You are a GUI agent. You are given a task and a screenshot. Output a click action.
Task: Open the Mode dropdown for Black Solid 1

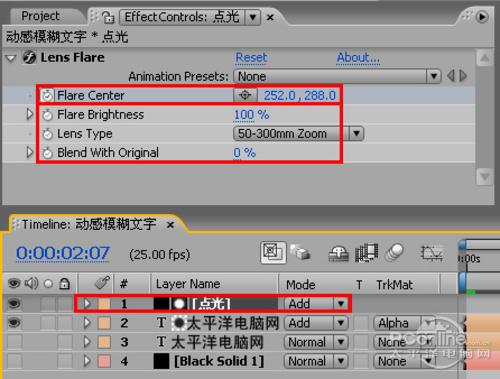pos(316,361)
